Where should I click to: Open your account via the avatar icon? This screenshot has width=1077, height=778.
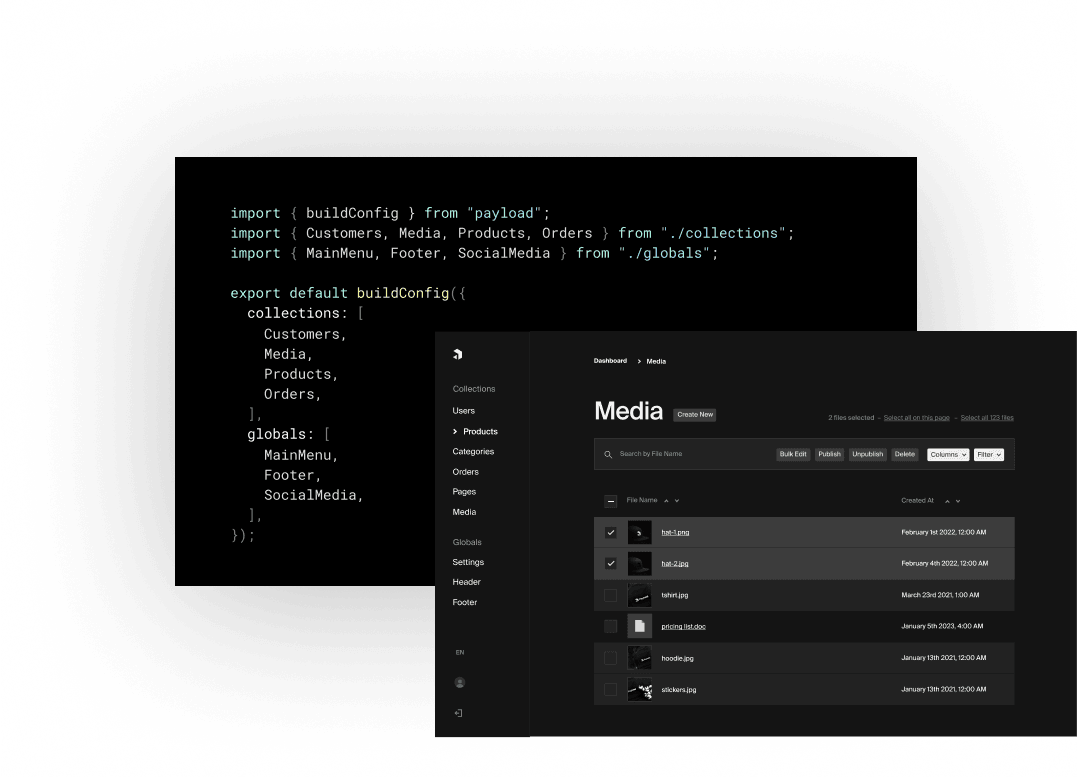click(459, 682)
